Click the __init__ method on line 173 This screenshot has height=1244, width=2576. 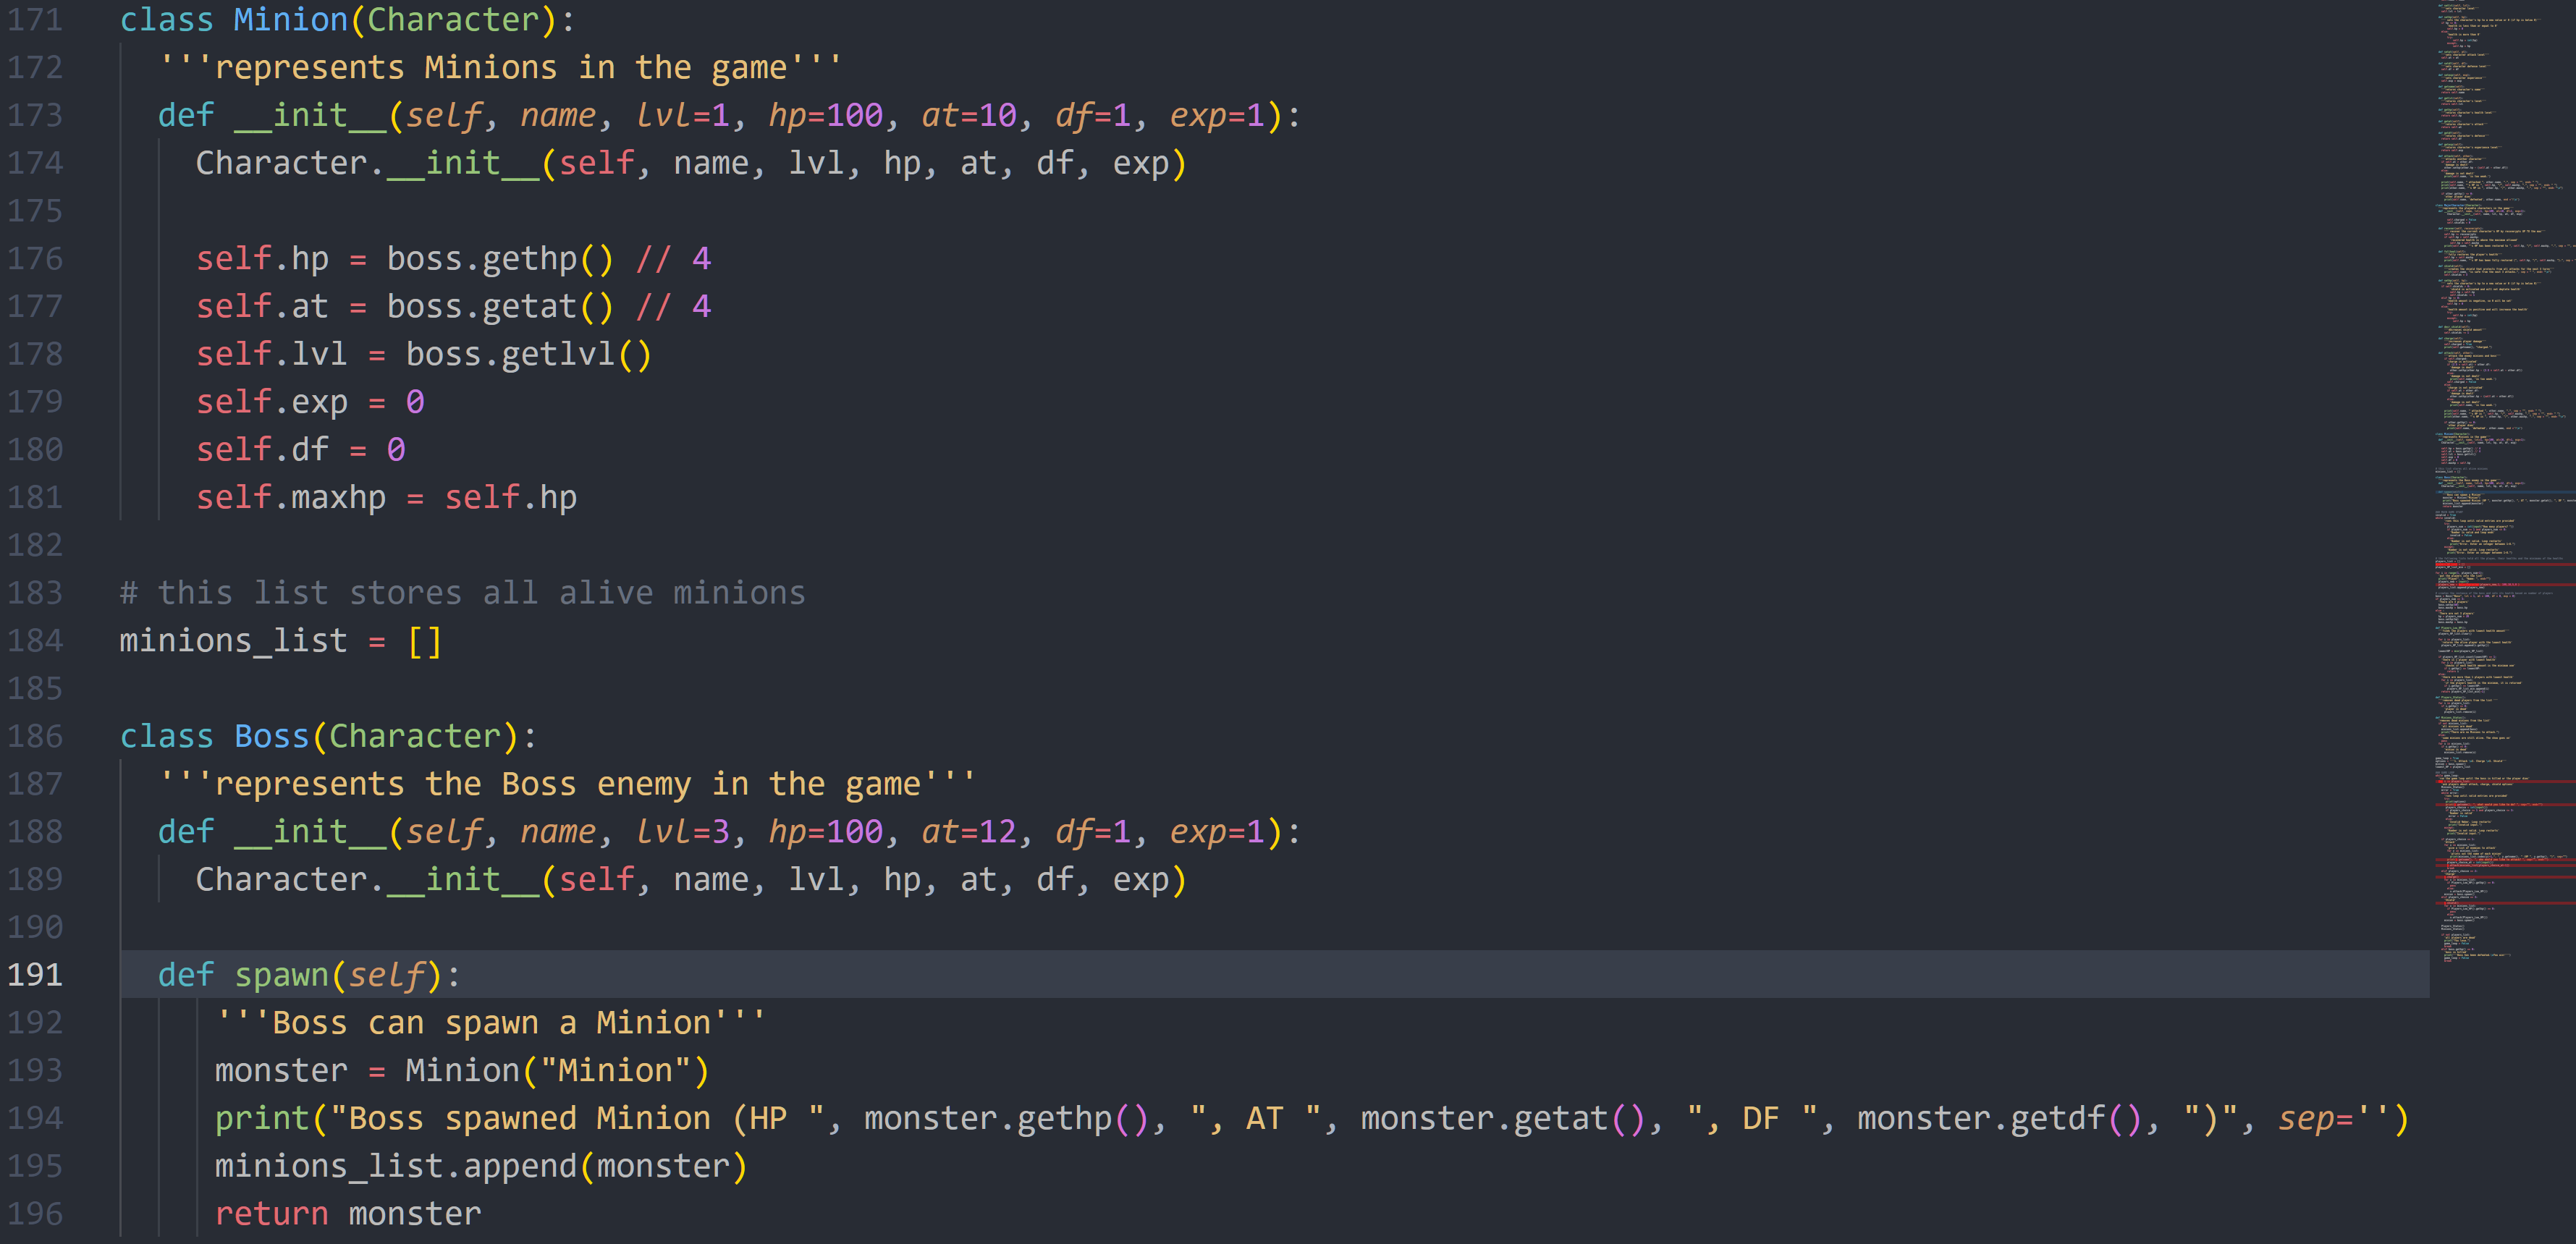tap(310, 114)
